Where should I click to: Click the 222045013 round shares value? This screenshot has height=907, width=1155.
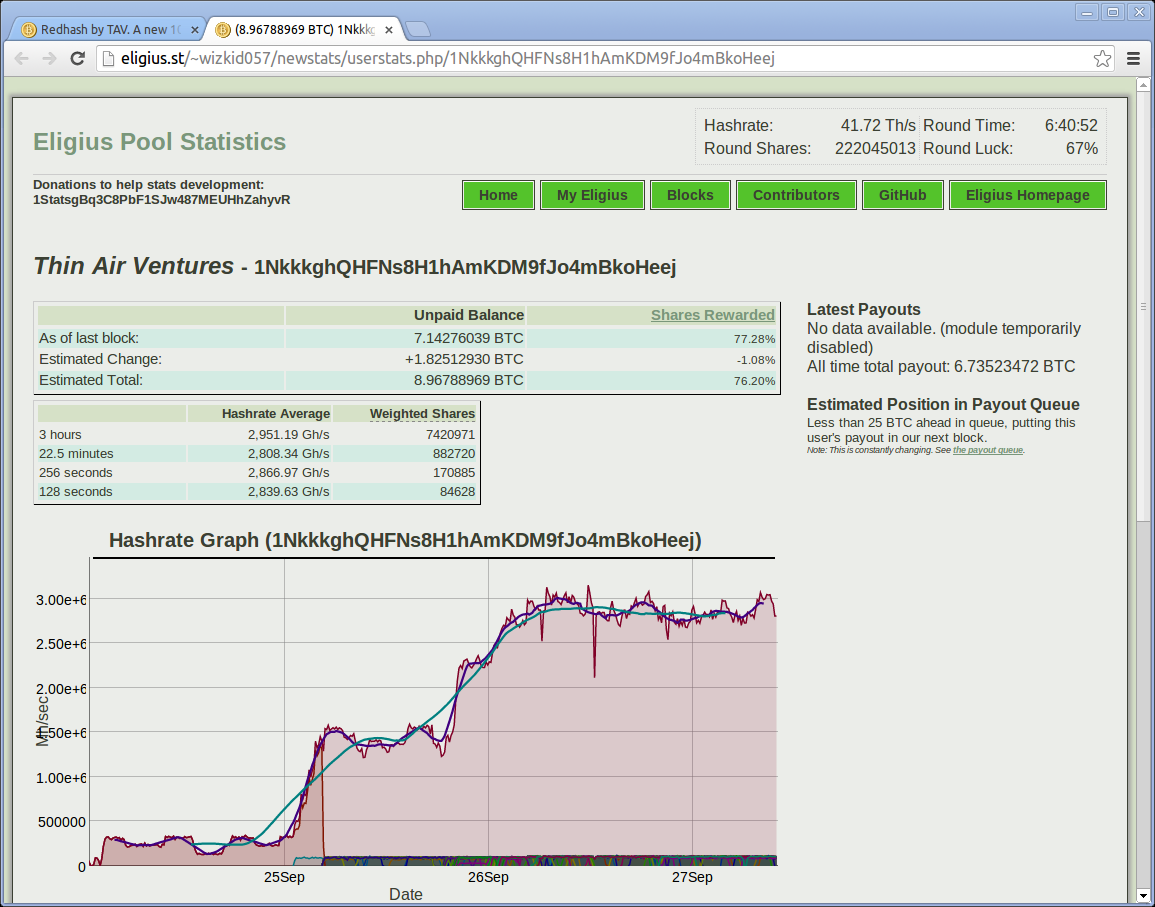click(x=875, y=148)
